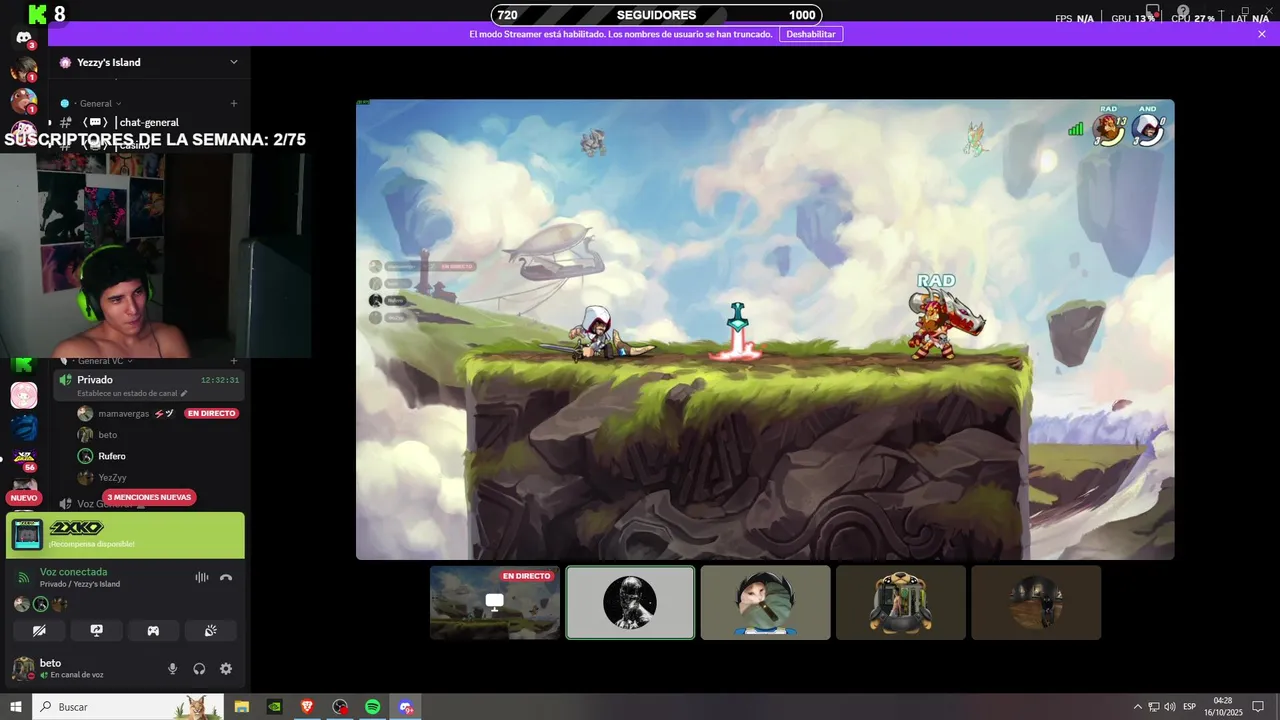
Task: Mute microphone in user panel
Action: [x=172, y=669]
